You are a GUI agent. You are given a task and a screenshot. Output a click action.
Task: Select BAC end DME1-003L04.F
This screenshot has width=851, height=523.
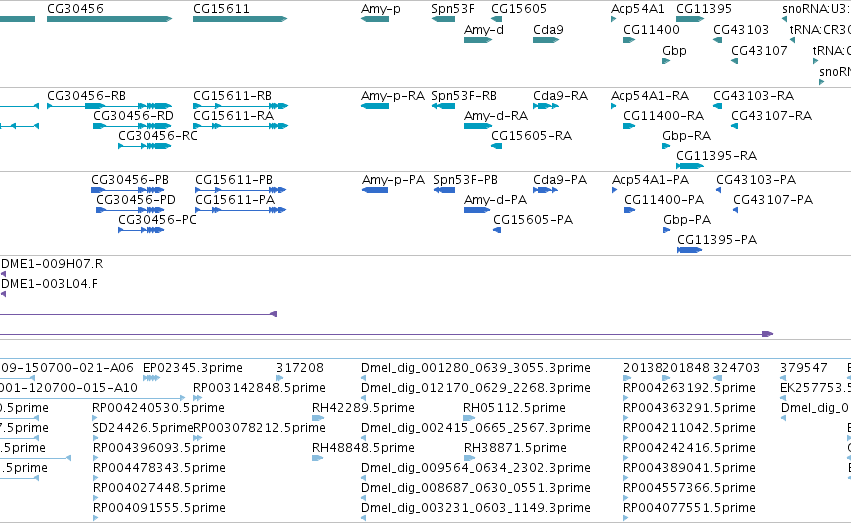tap(49, 284)
